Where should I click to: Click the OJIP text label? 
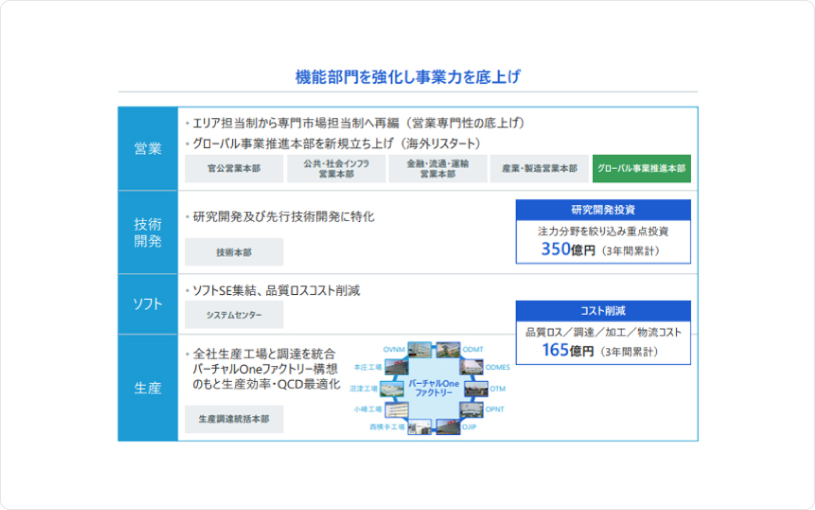coord(469,427)
